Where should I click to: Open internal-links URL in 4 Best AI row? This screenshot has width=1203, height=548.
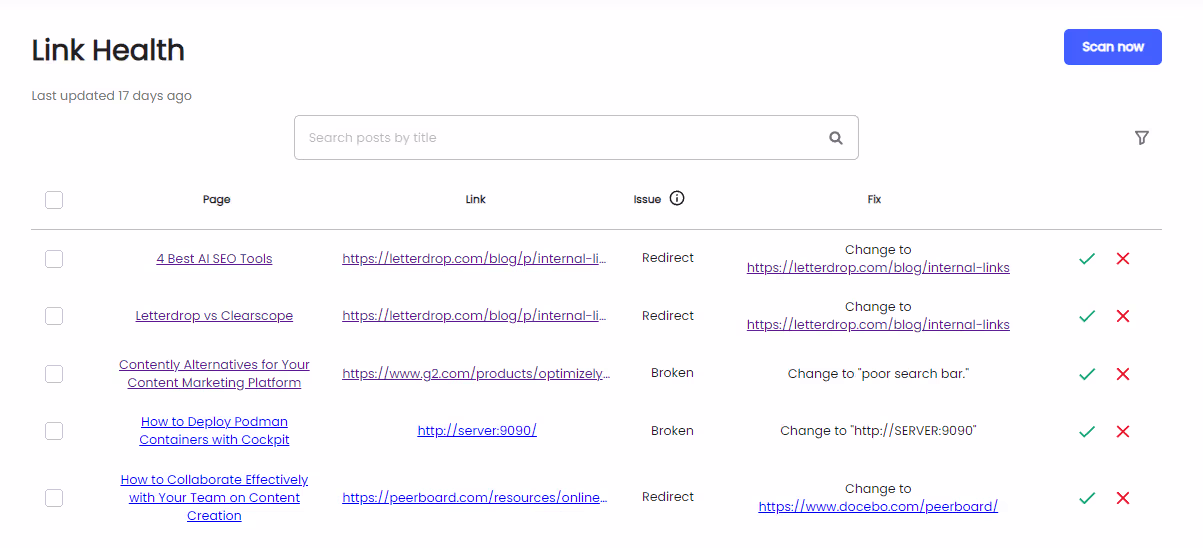click(x=475, y=258)
